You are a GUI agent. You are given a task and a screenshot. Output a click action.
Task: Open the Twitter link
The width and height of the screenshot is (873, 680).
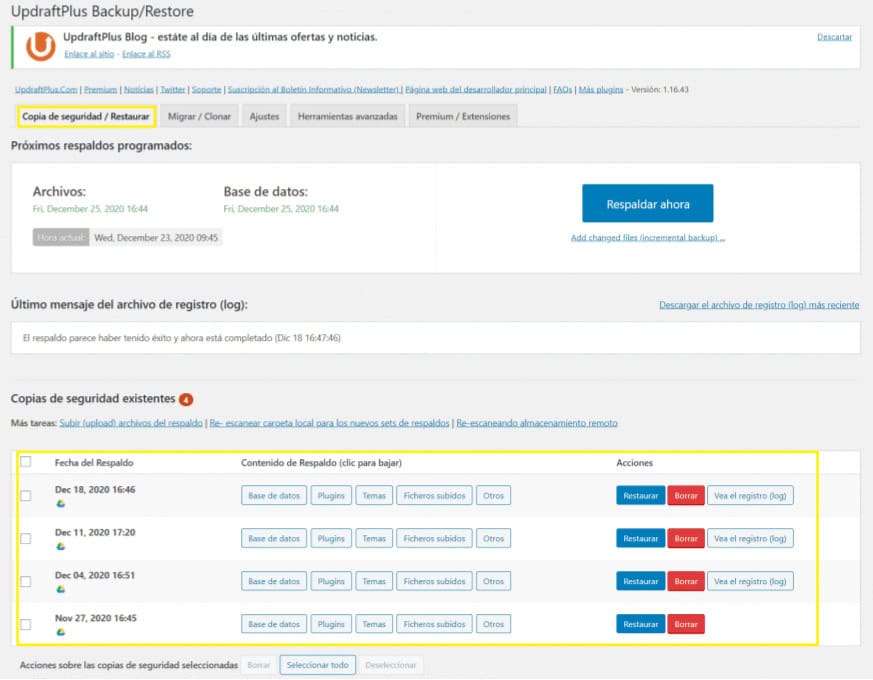point(173,90)
